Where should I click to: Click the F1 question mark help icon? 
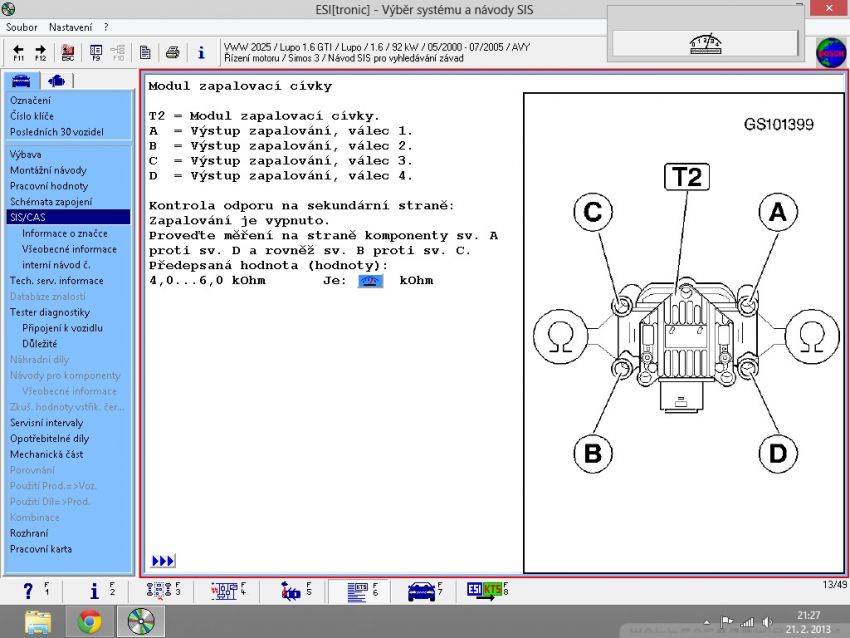click(28, 591)
